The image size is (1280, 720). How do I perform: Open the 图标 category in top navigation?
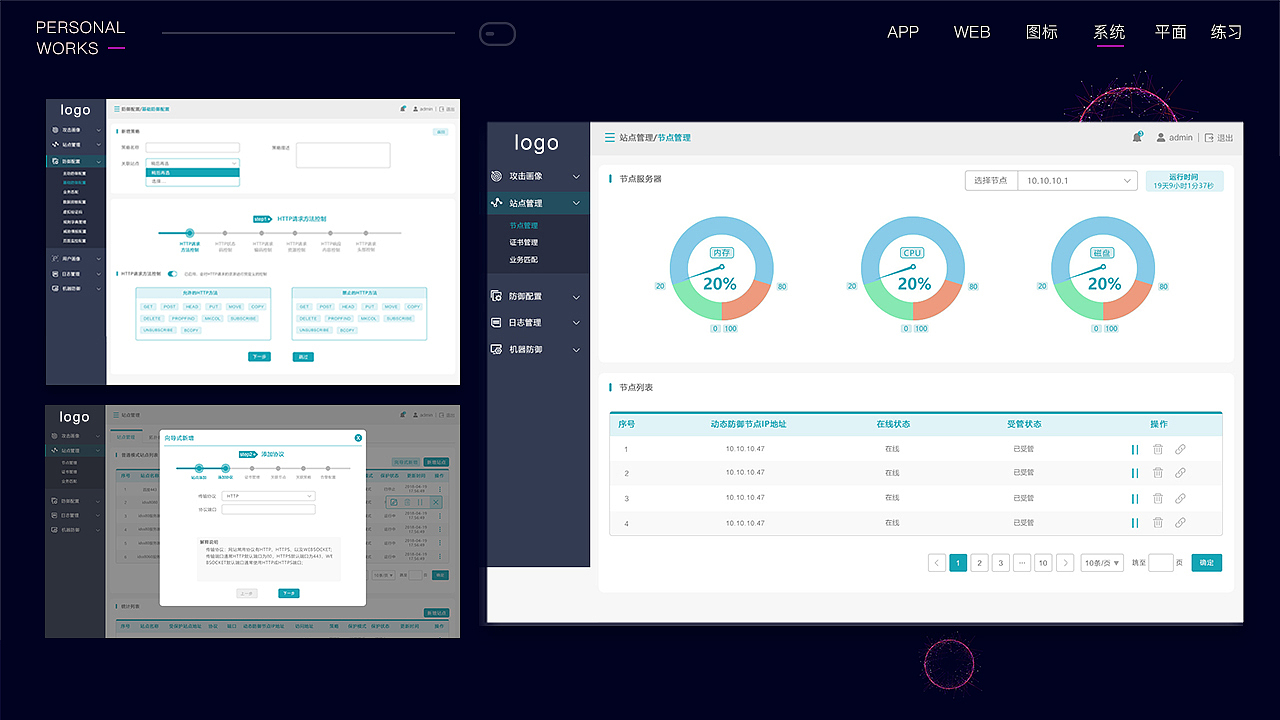pos(1042,32)
